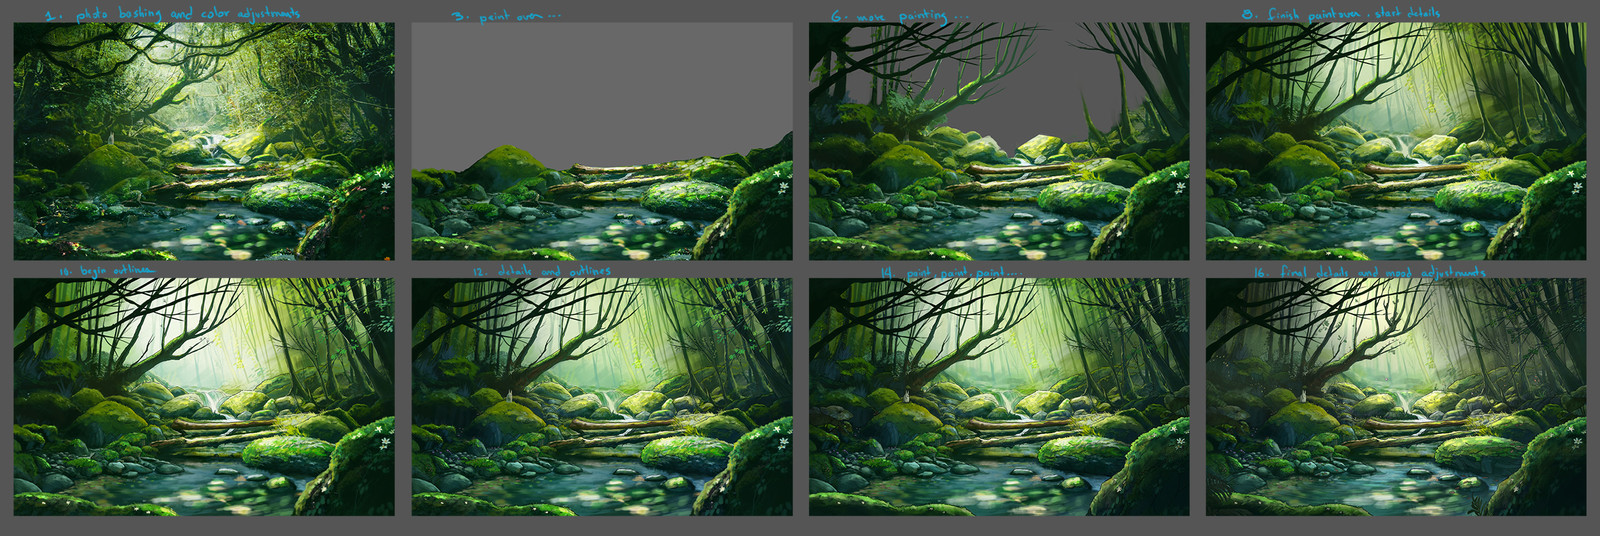Screen dimensions: 1600x536
Task: Open the step 1 photo bashing thumbnail
Action: point(204,141)
